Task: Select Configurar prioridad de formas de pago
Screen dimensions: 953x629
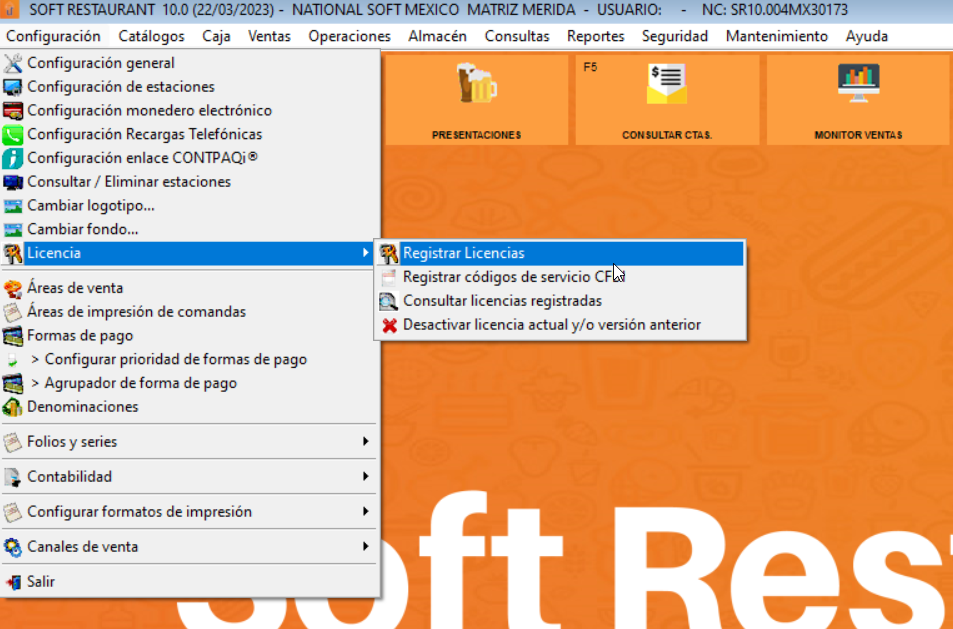Action: click(190, 360)
